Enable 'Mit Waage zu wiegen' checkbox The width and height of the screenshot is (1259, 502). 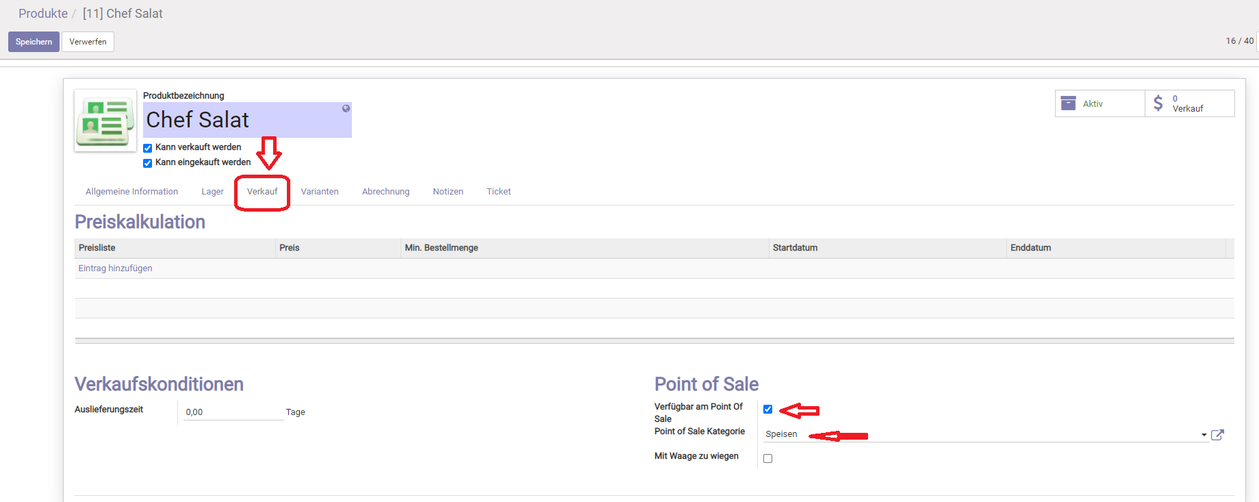[768, 459]
